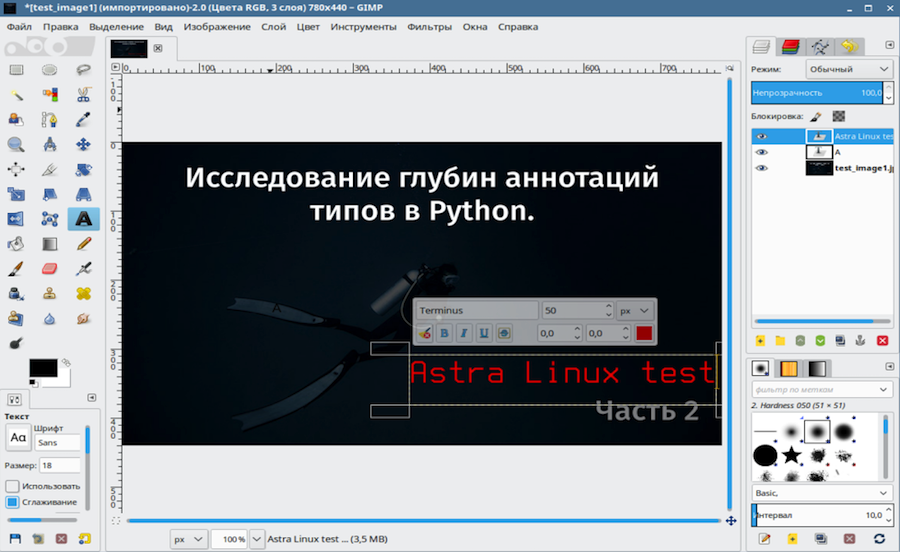This screenshot has width=900, height=552.
Task: Open the Слой menu
Action: click(273, 27)
